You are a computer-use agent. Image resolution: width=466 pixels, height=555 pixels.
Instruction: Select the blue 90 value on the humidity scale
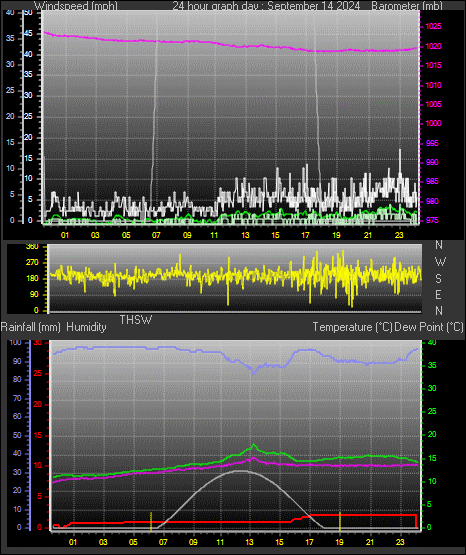(17, 362)
